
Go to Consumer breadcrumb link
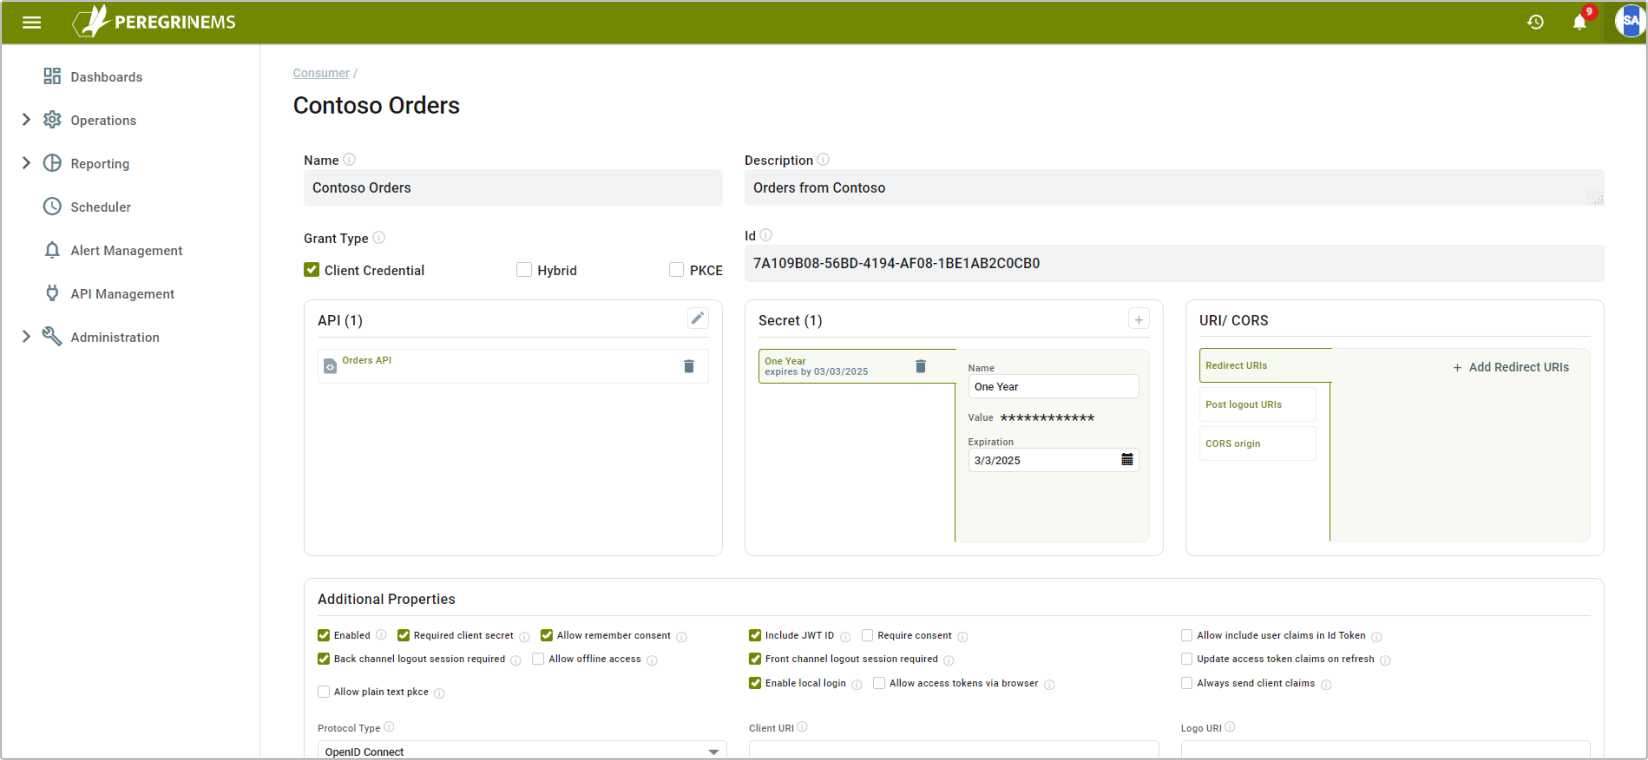tap(321, 73)
